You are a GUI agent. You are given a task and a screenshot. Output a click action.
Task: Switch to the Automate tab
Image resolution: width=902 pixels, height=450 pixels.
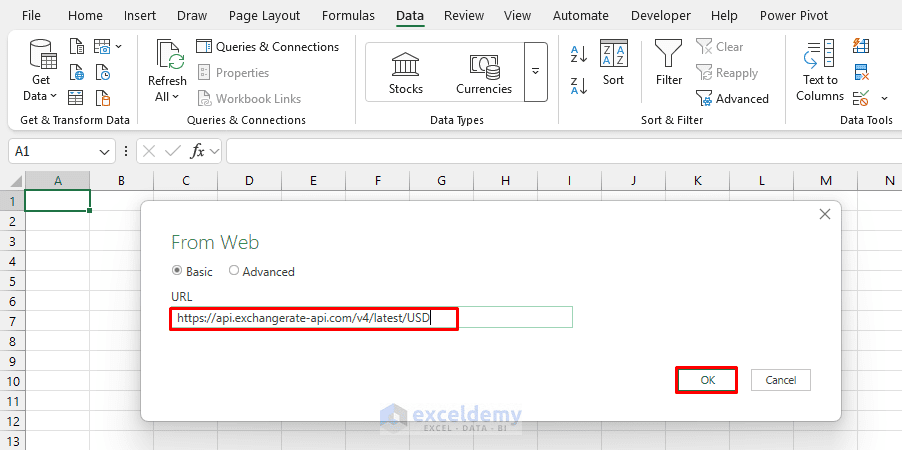click(x=580, y=16)
